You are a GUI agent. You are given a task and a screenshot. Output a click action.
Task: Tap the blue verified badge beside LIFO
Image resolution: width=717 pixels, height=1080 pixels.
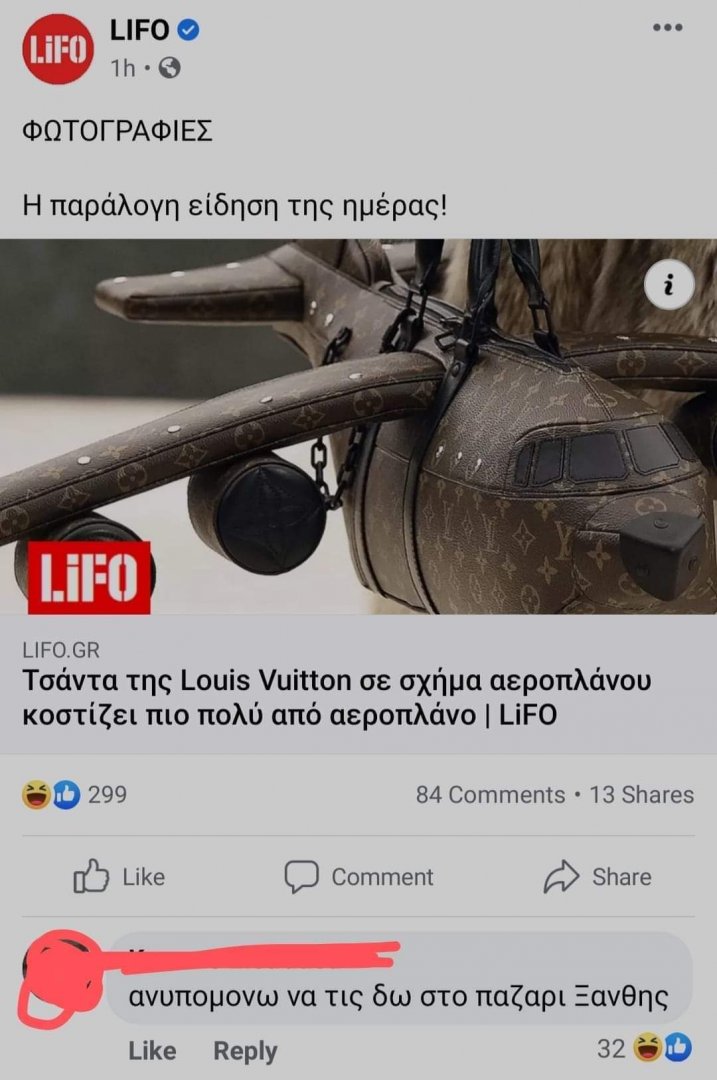pyautogui.click(x=188, y=30)
